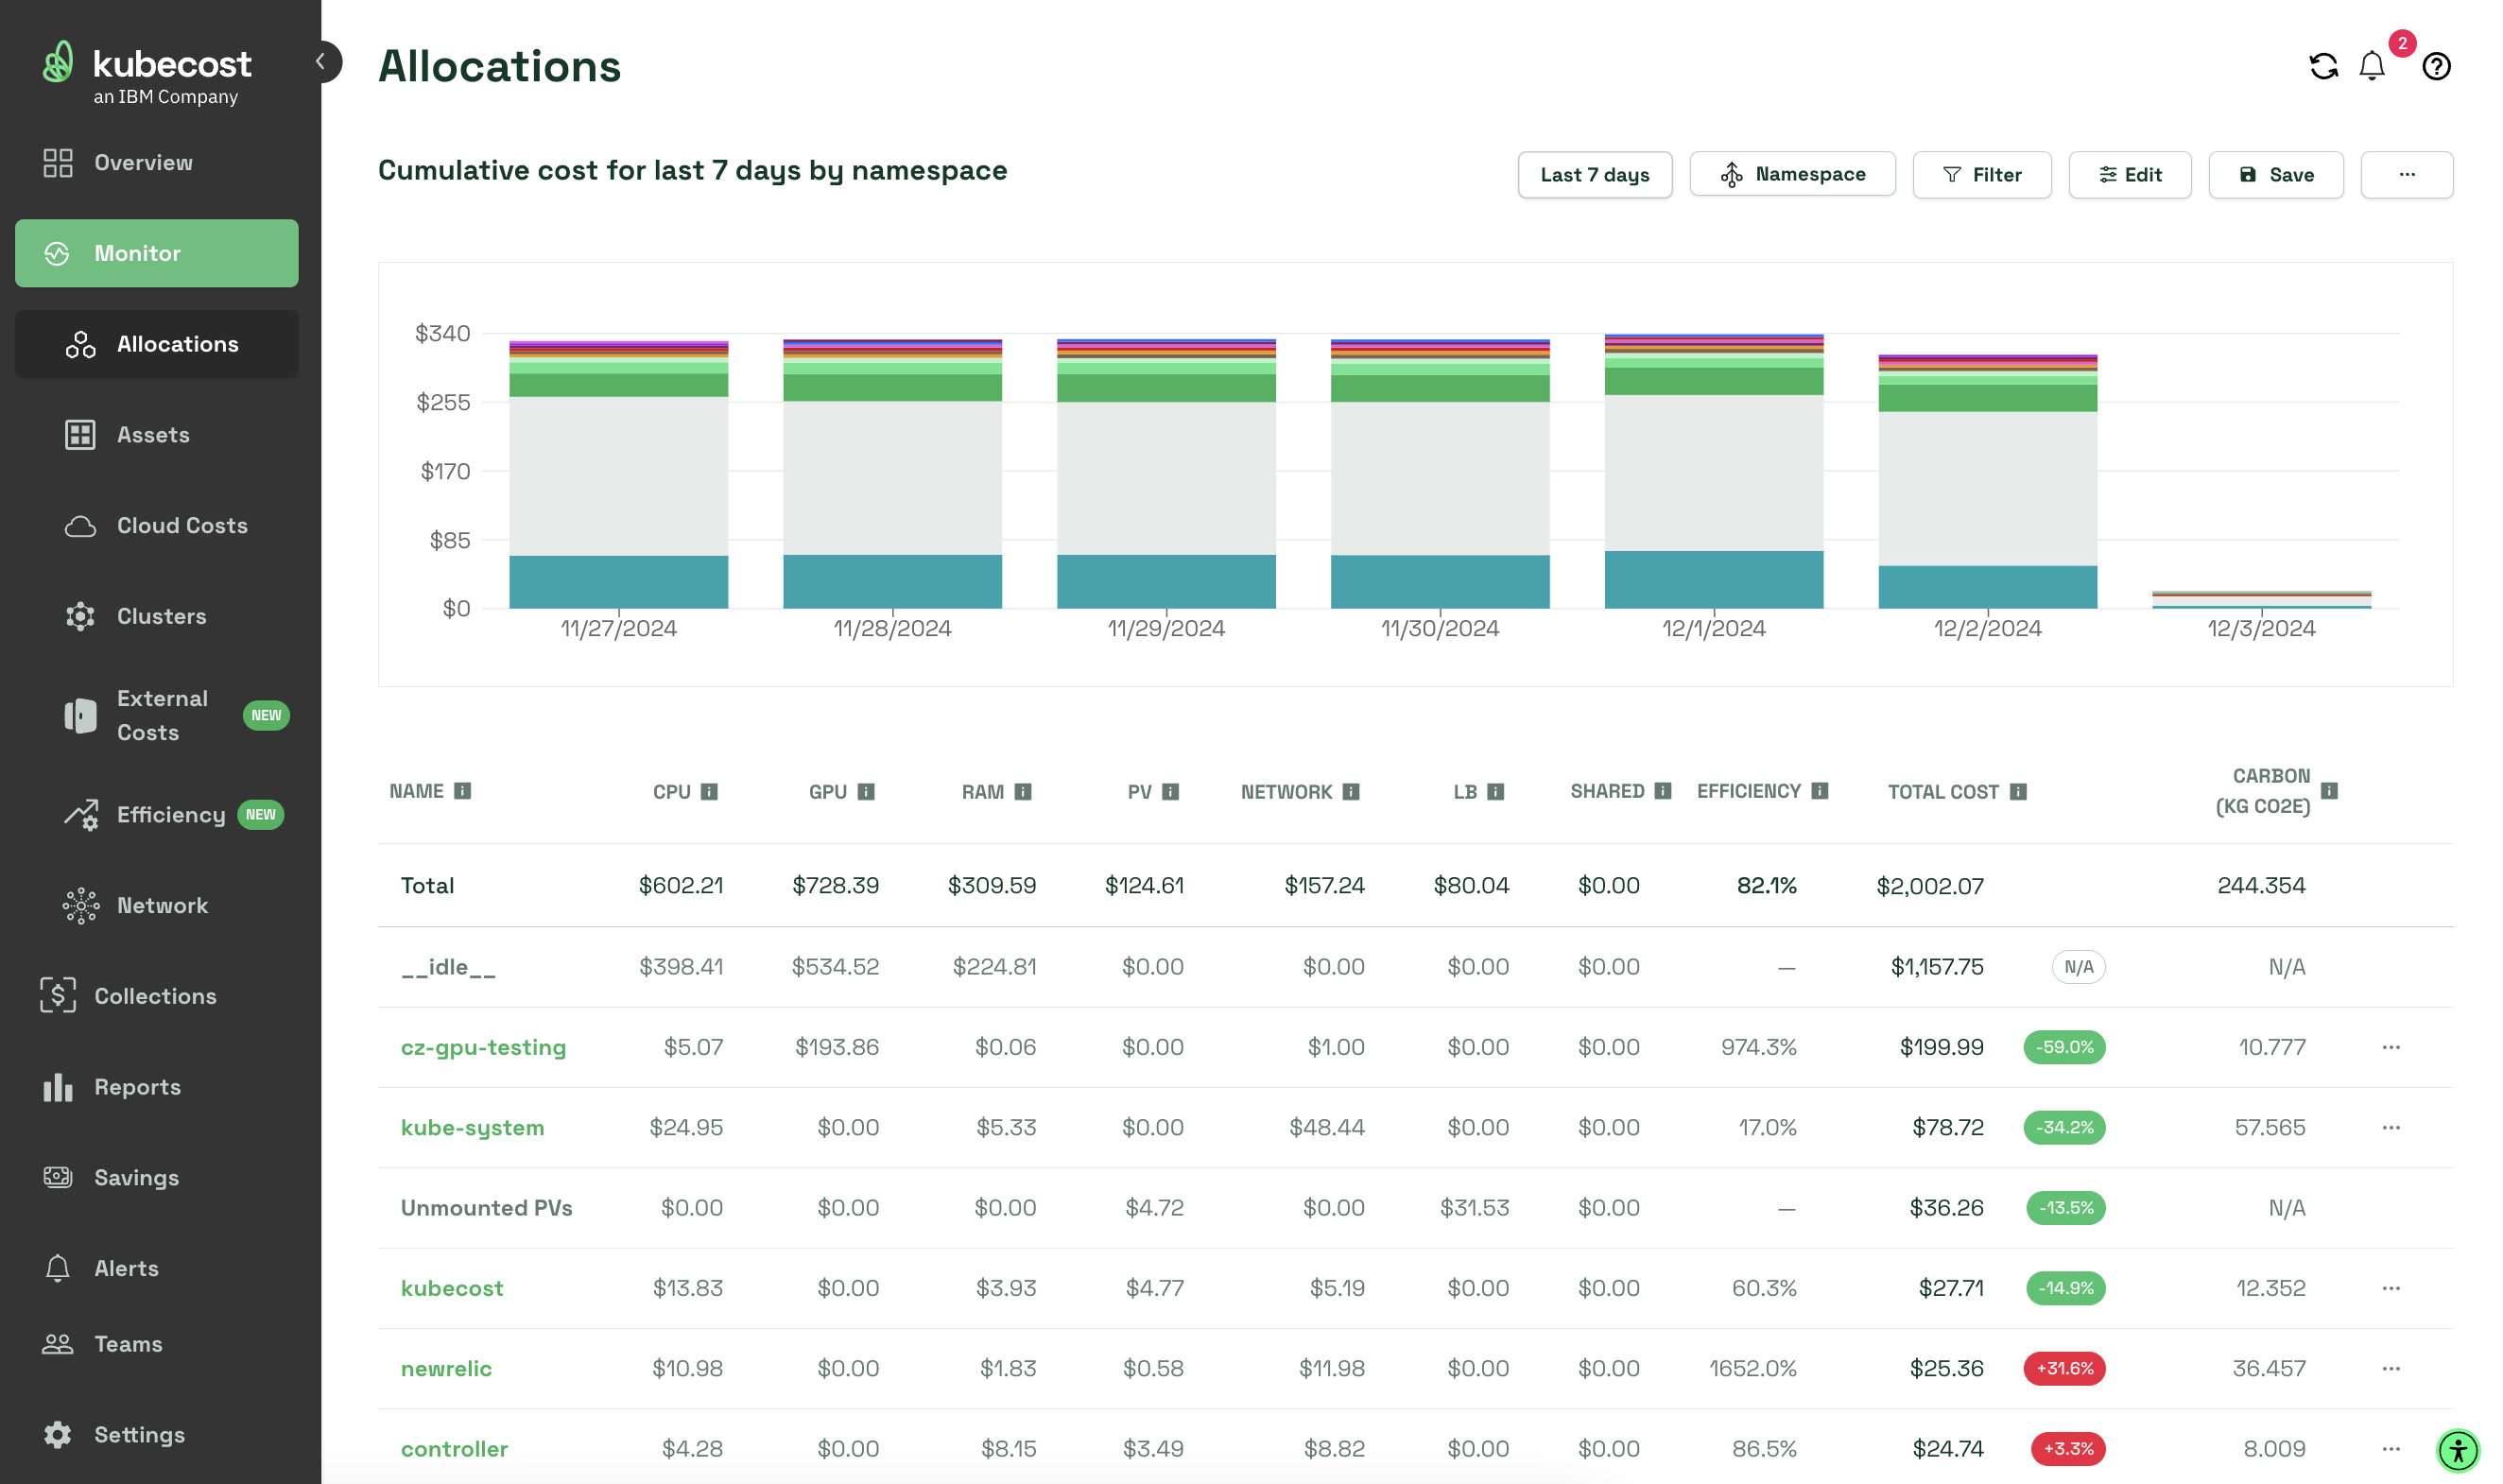The height and width of the screenshot is (1484, 2503).
Task: Click the Namespace grouping icon
Action: [x=1731, y=173]
